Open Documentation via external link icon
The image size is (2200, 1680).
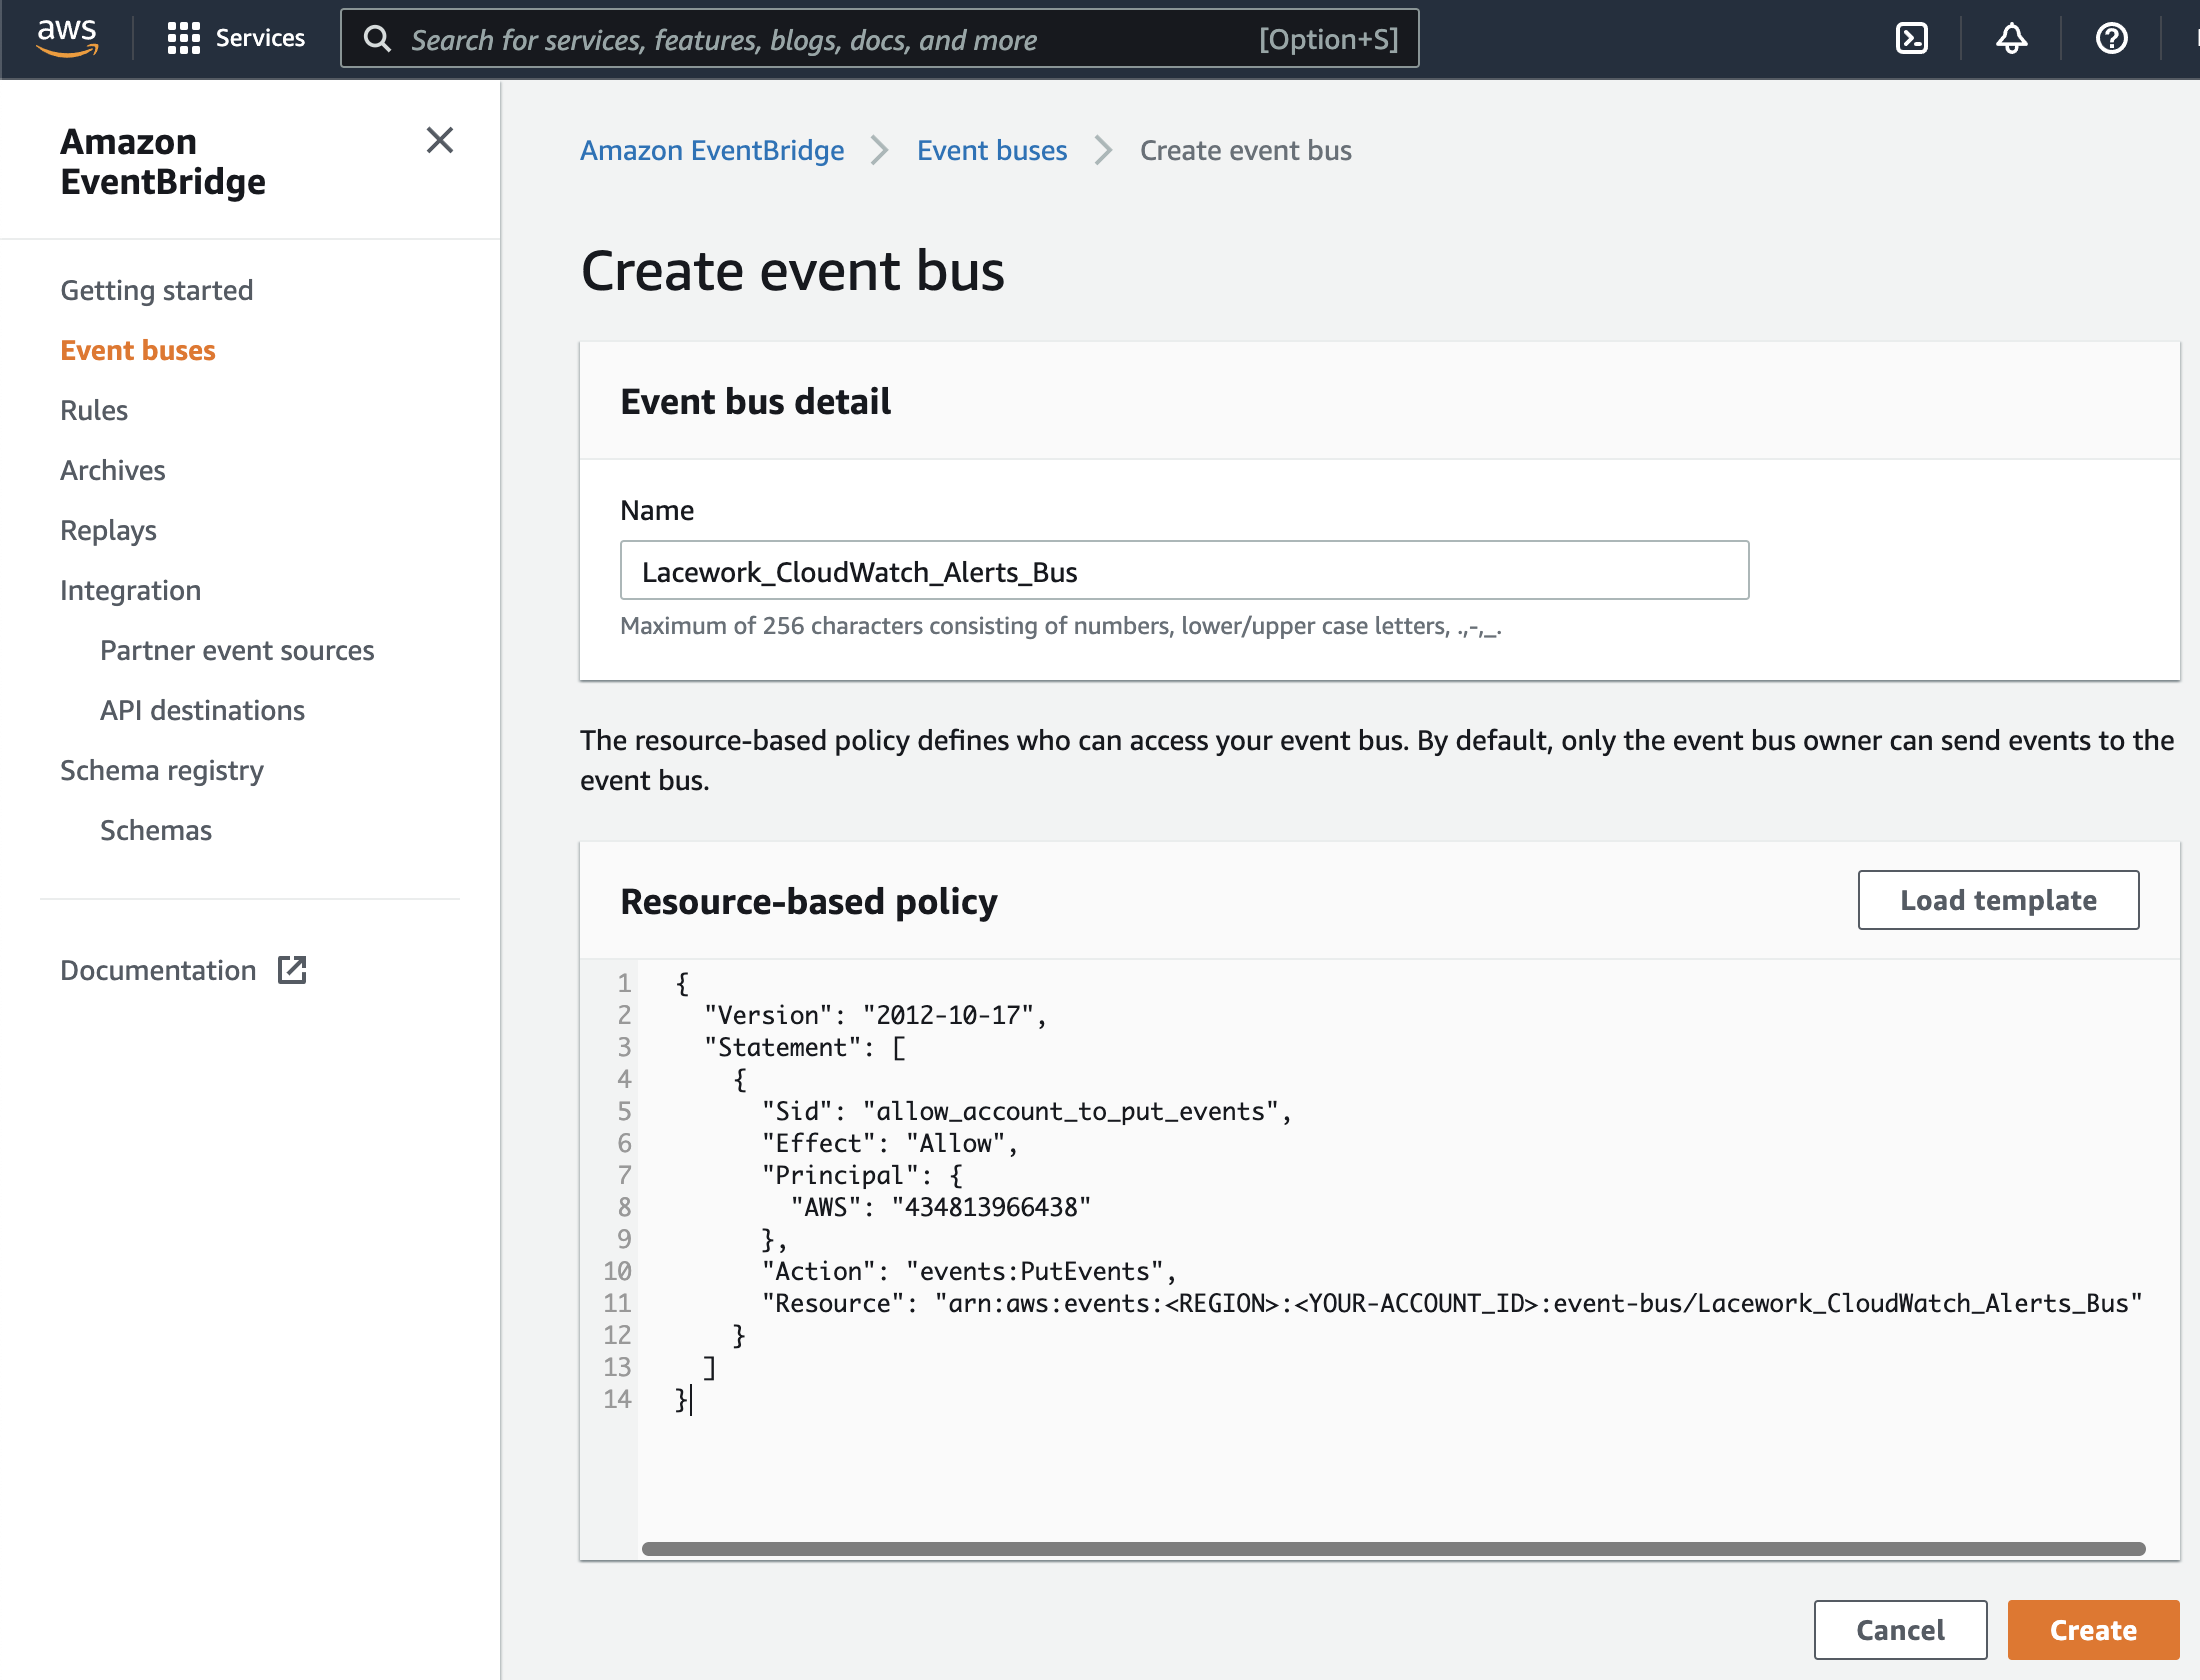tap(291, 969)
